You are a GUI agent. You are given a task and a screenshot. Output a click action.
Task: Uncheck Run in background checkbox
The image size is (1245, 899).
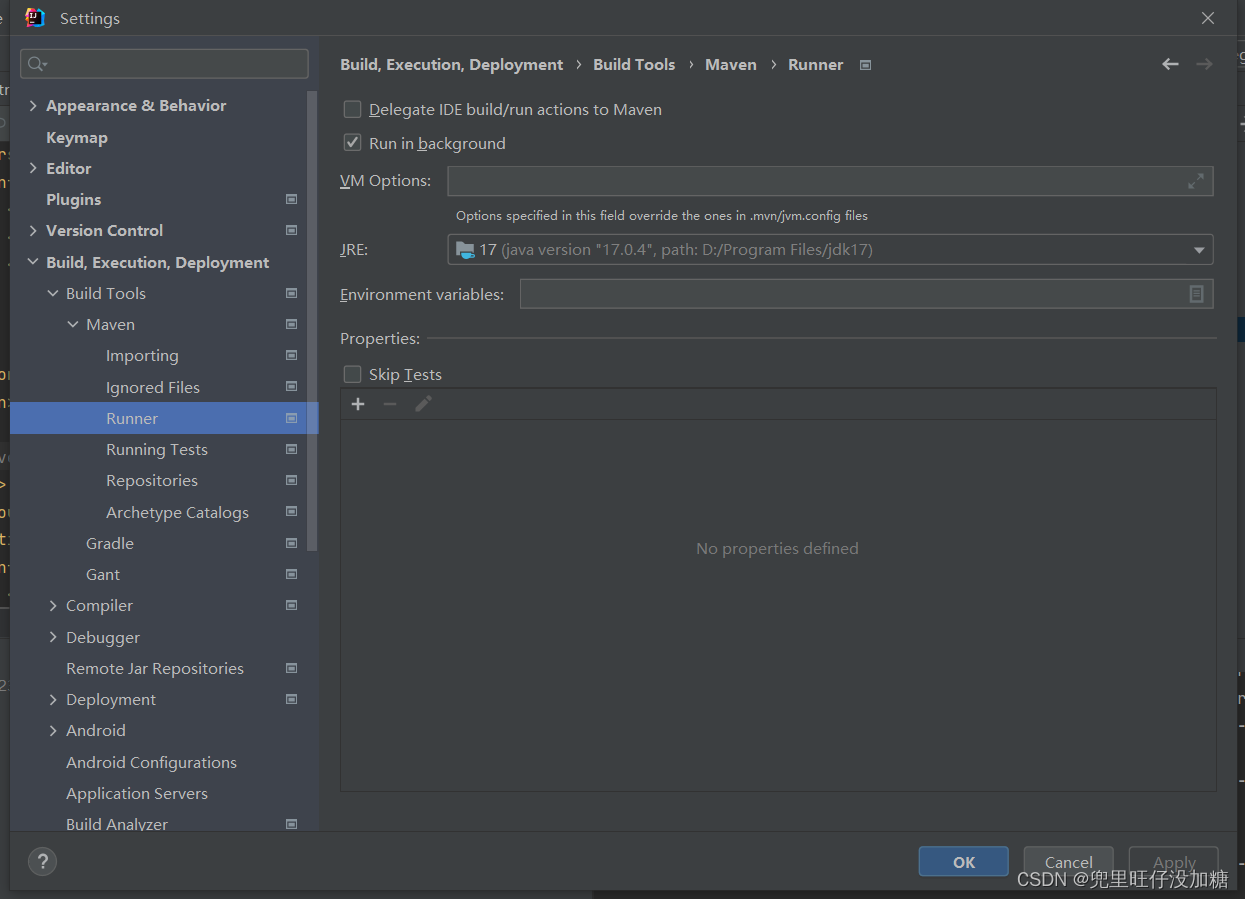(x=352, y=143)
